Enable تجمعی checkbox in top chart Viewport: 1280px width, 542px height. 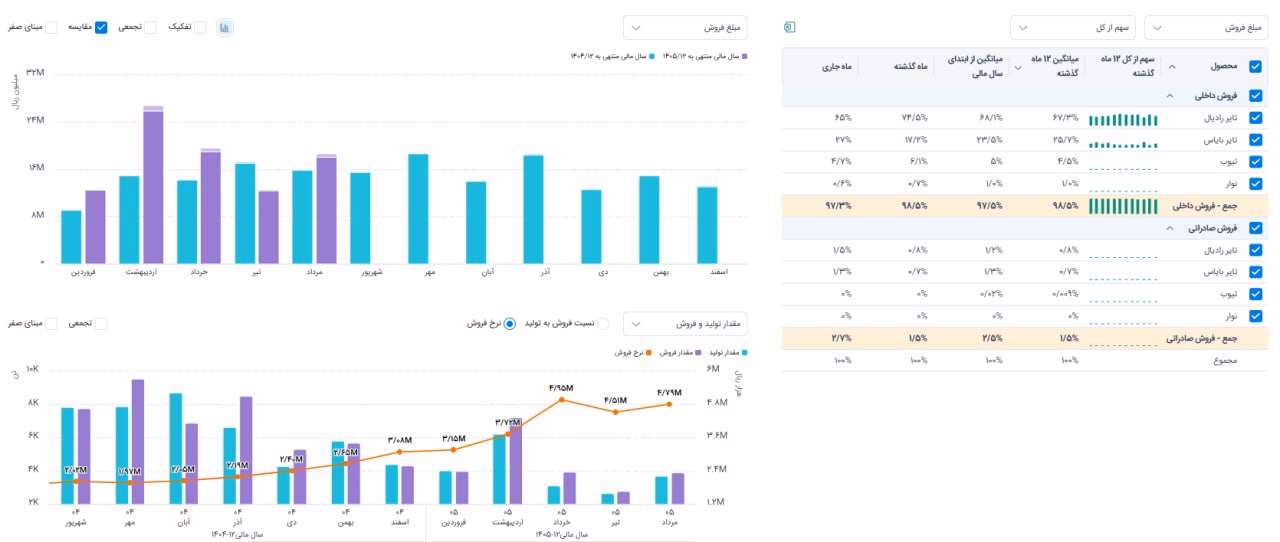(150, 27)
